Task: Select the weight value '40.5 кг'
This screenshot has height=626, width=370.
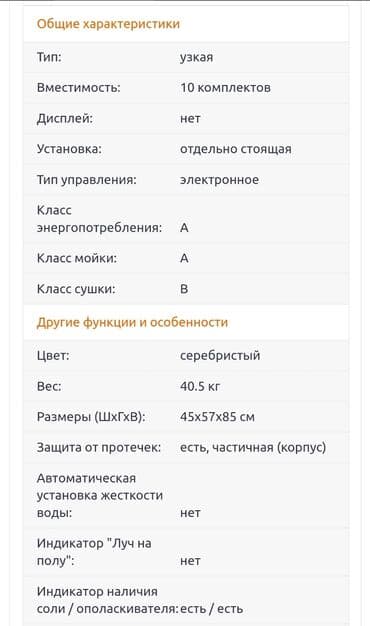Action: click(x=200, y=386)
